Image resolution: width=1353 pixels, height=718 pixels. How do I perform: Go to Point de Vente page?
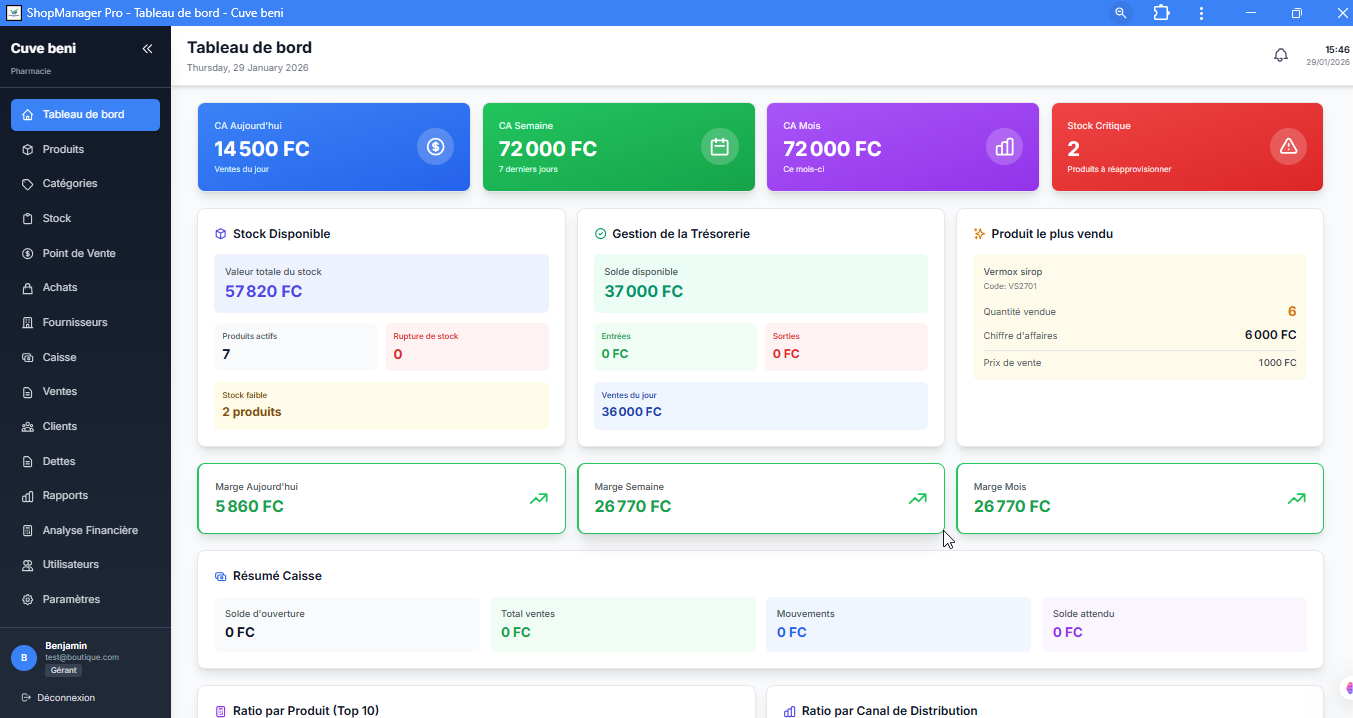[79, 253]
